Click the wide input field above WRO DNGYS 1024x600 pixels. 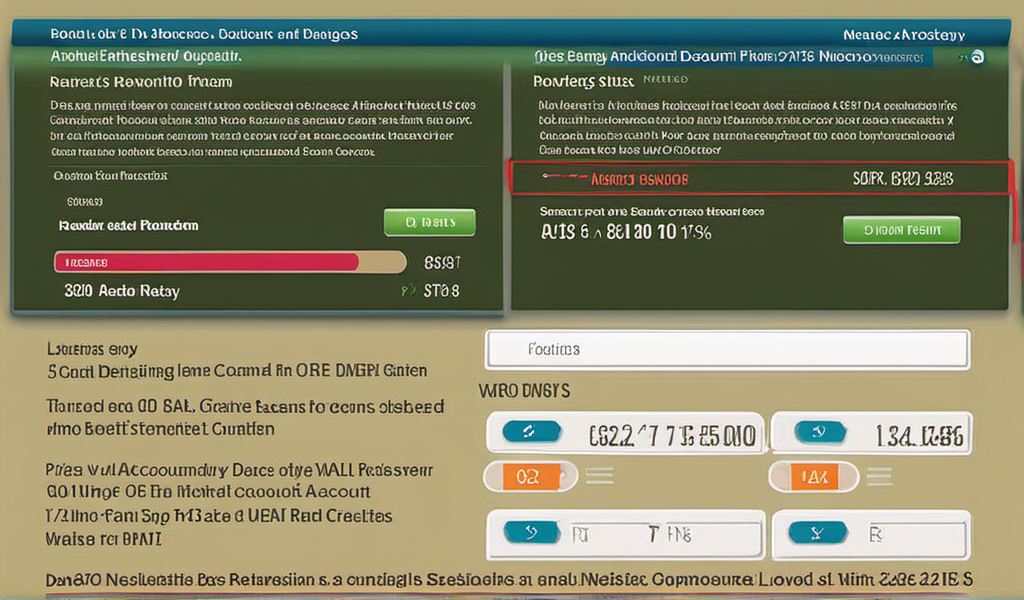[727, 349]
